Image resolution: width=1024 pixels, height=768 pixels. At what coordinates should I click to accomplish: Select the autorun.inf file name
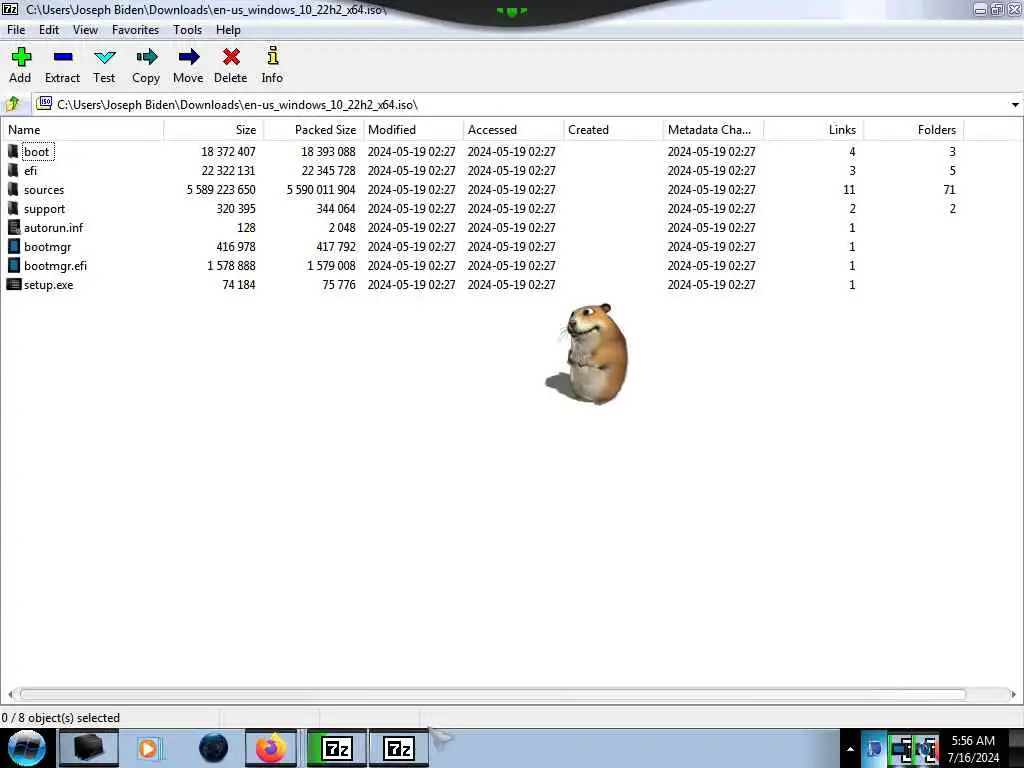[x=54, y=228]
